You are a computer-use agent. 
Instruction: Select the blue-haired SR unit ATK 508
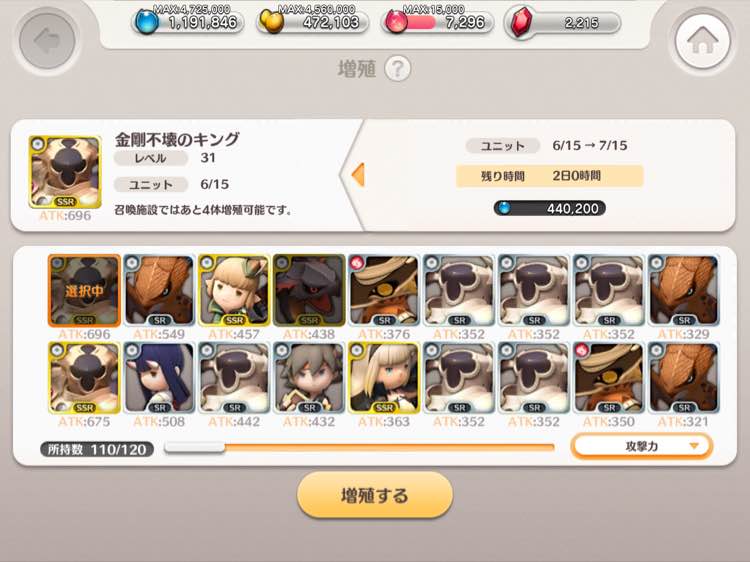159,378
